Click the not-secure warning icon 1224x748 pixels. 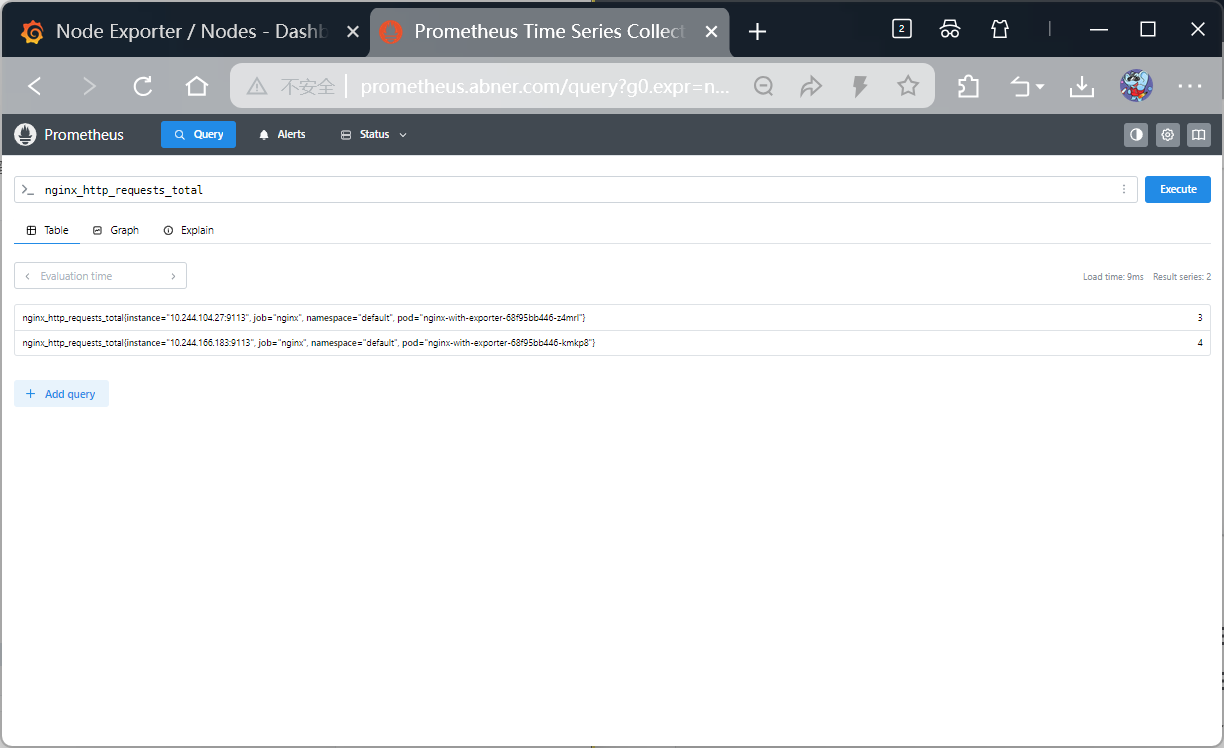257,87
